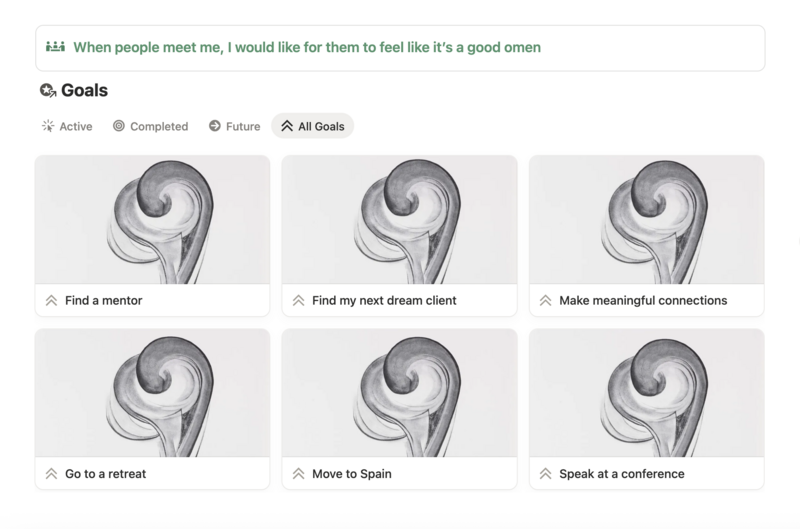
Task: Switch to the Completed goals tab
Action: [x=150, y=127]
